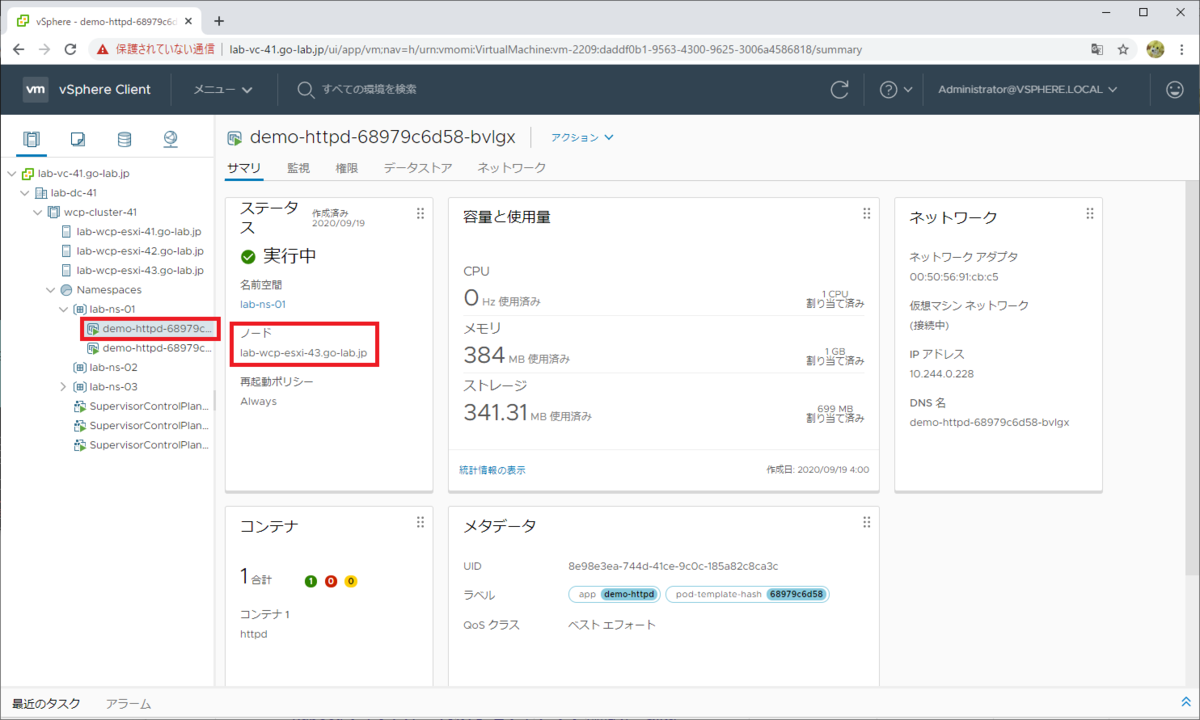Click the vSphere Client vm logo
1200x720 pixels.
36,89
